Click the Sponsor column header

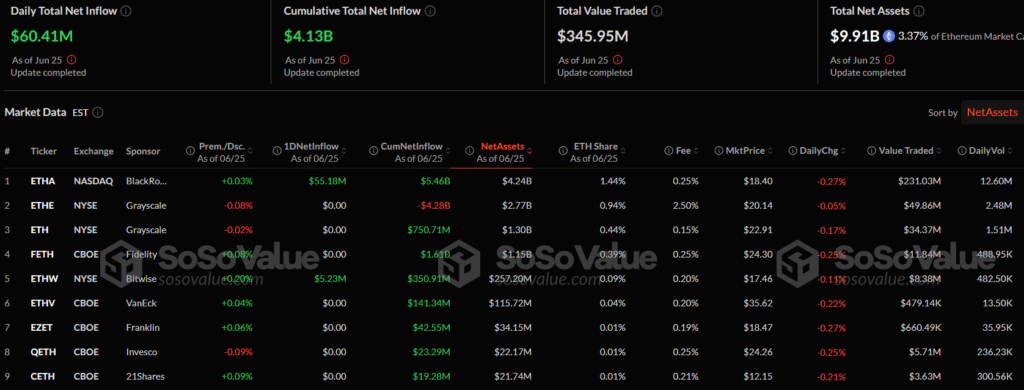point(143,151)
